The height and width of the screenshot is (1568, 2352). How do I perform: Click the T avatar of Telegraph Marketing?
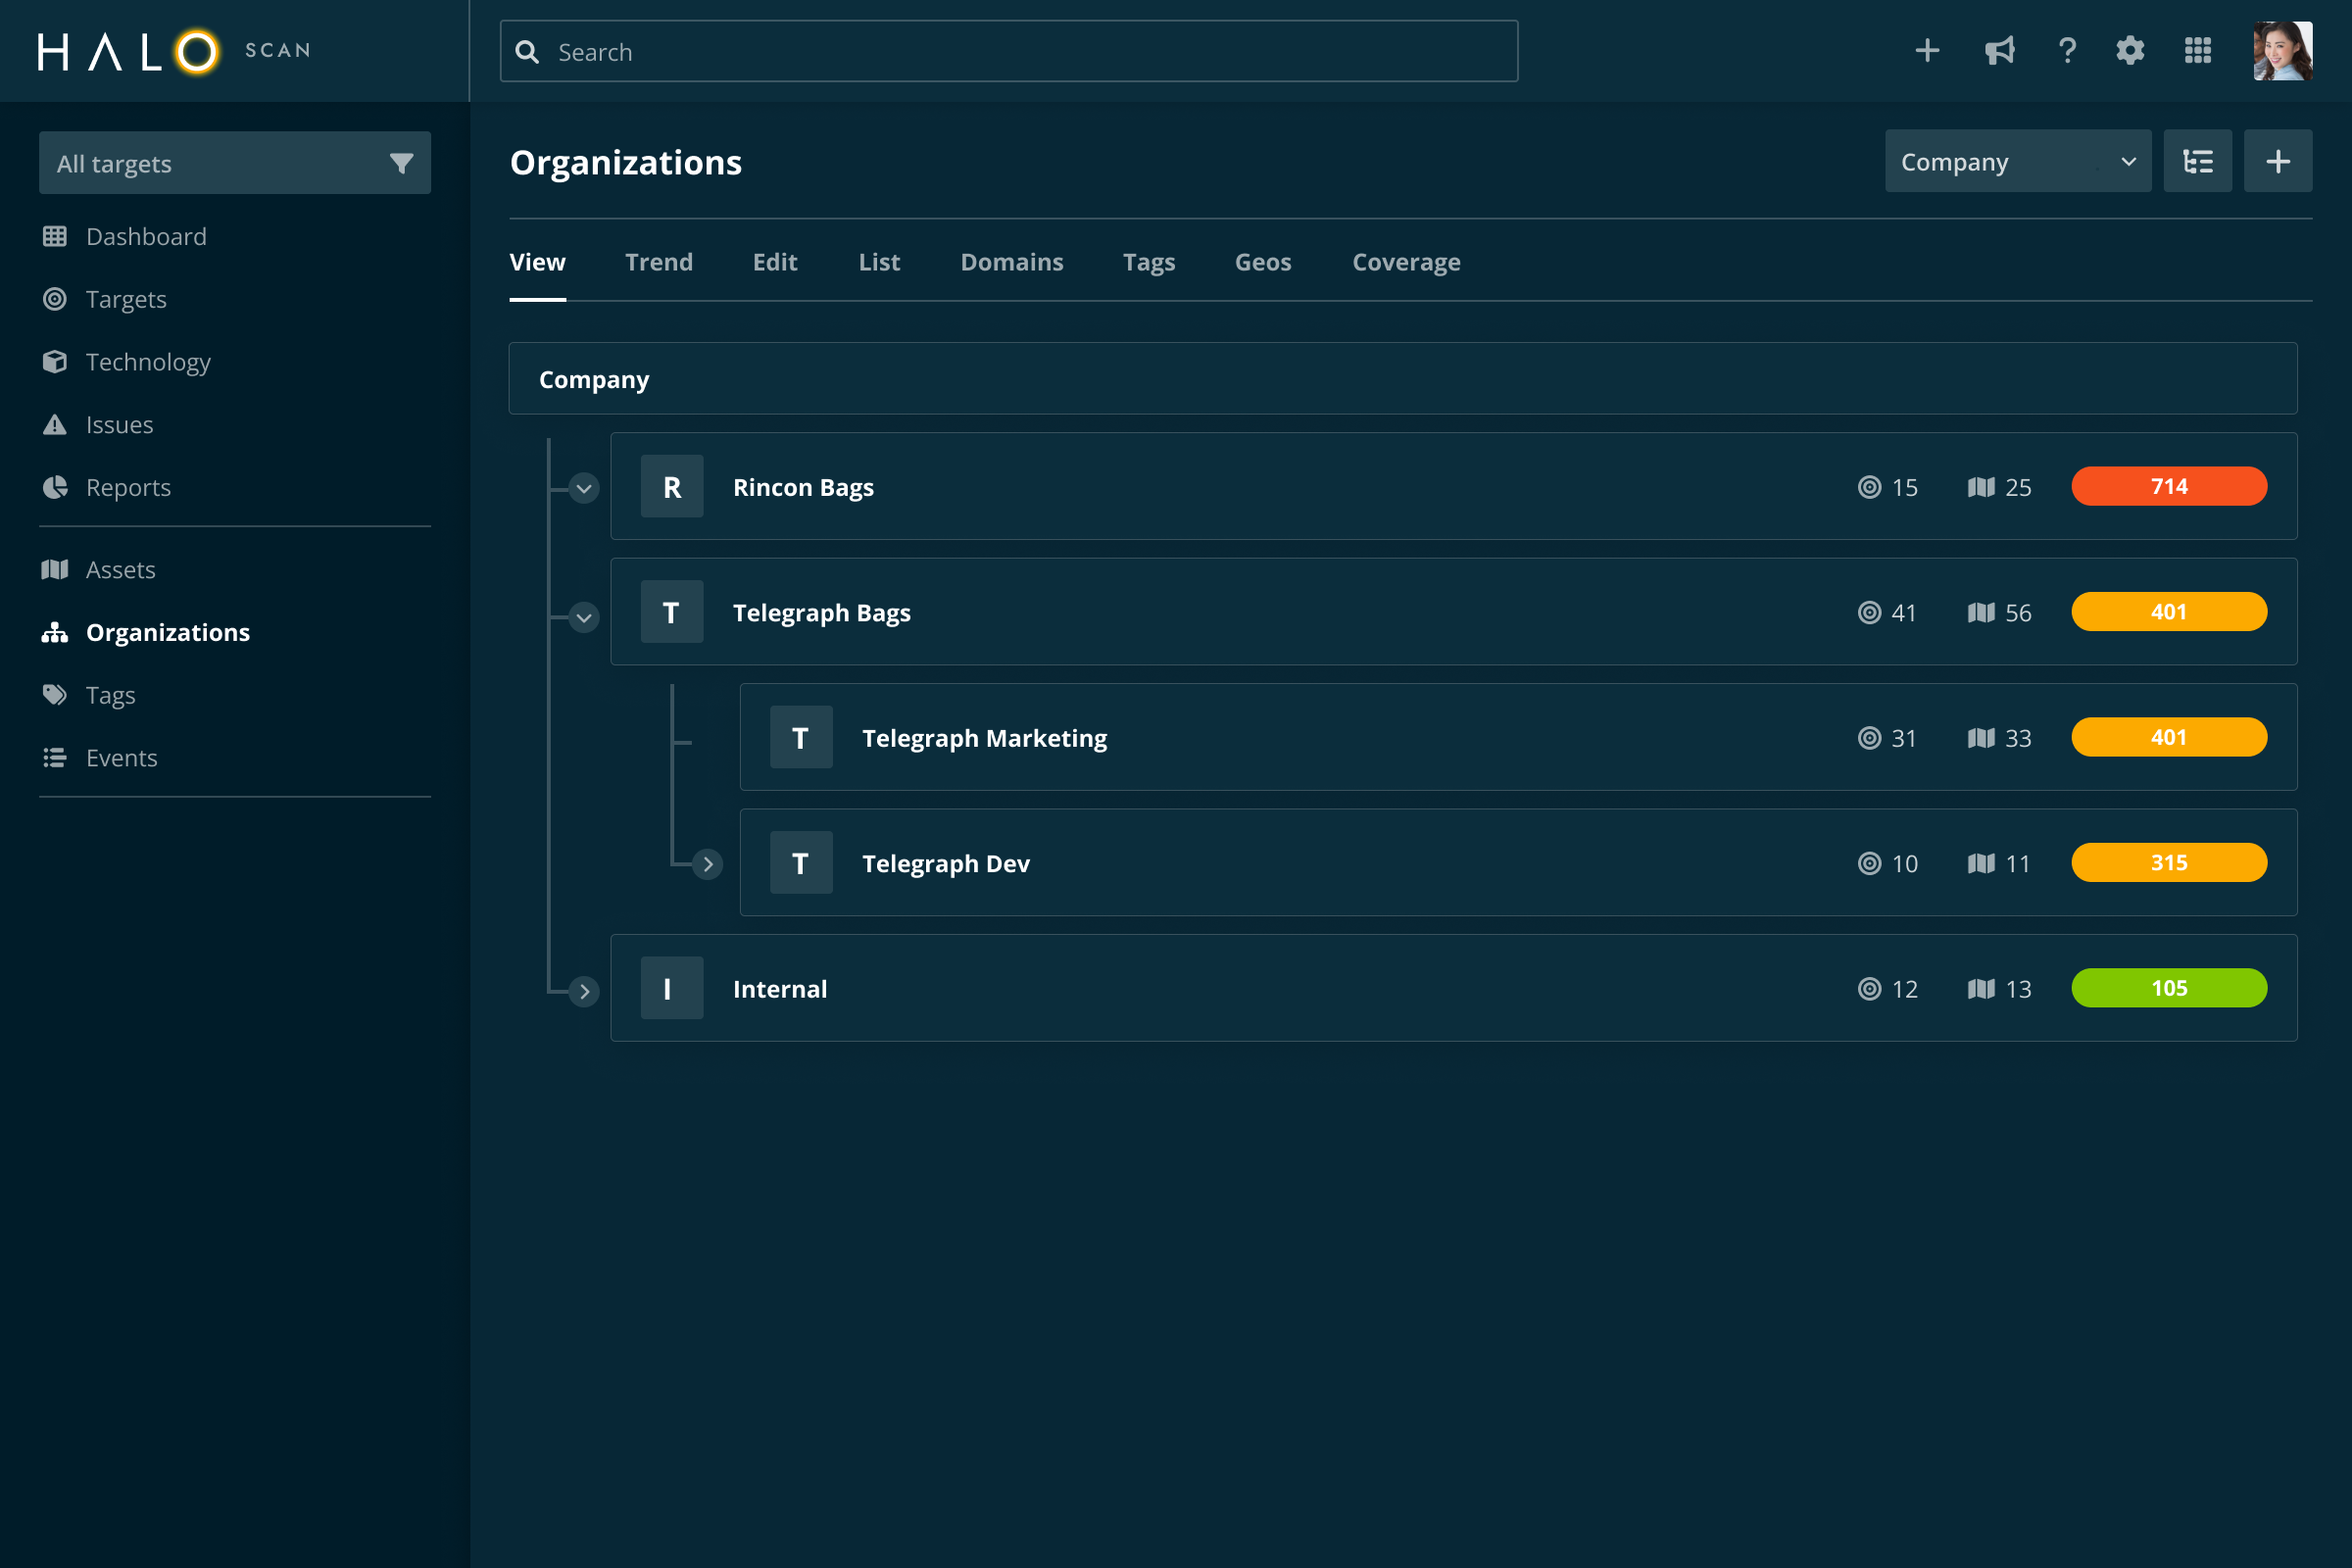pos(801,738)
